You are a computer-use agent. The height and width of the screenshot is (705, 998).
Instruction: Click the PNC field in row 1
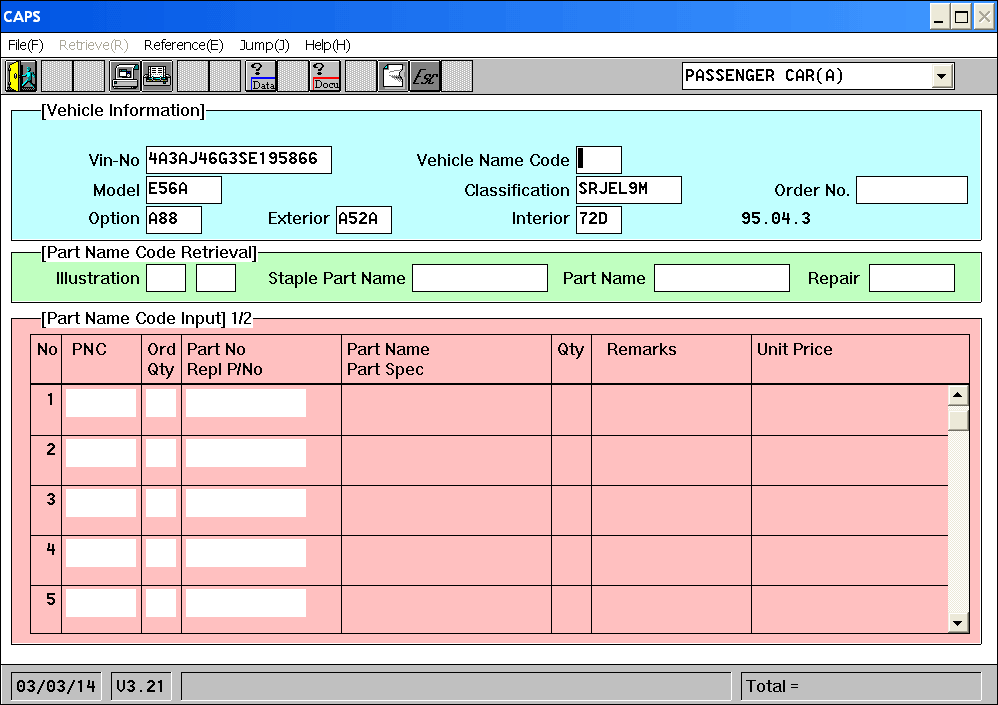pyautogui.click(x=101, y=403)
